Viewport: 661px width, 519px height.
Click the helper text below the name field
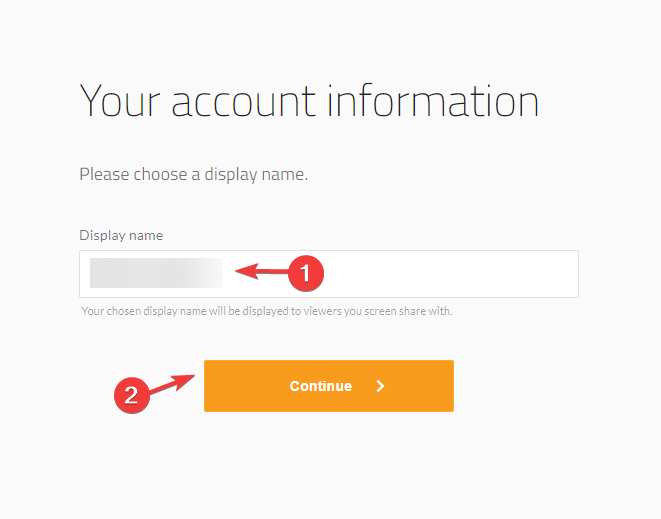pyautogui.click(x=266, y=311)
